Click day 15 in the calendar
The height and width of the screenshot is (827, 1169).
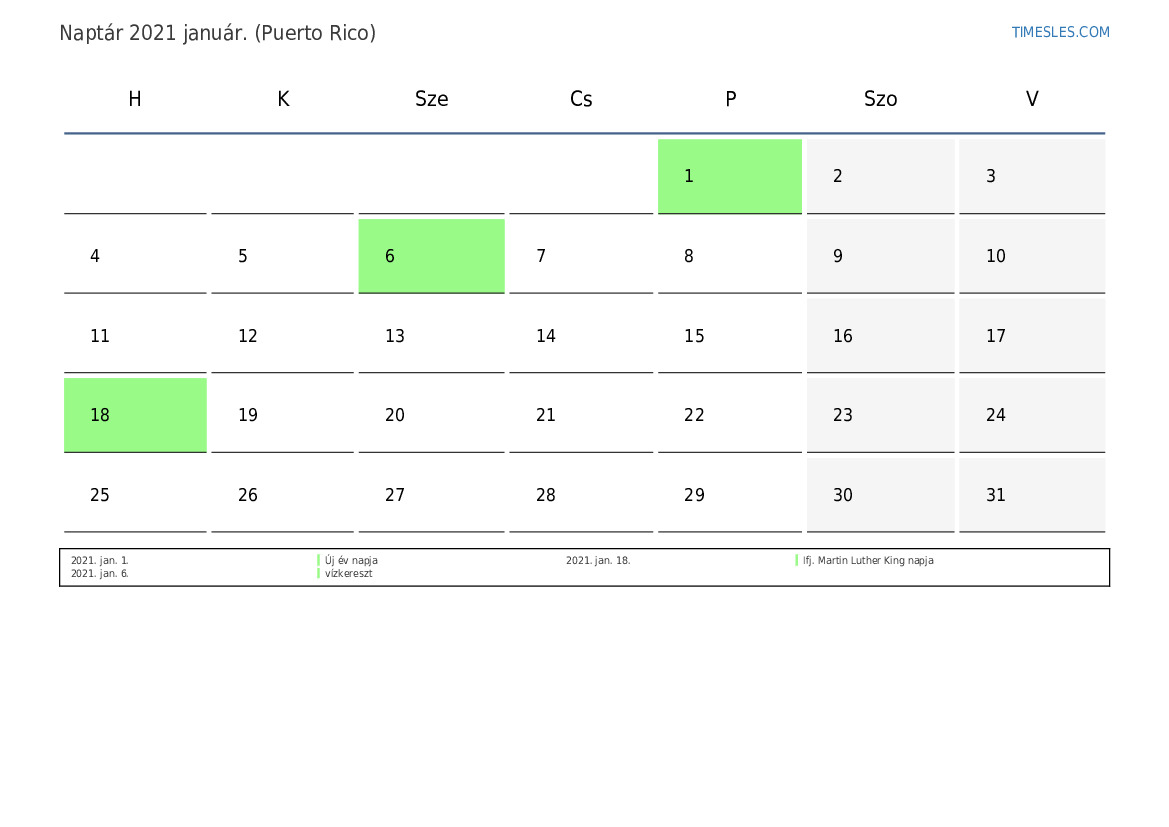[x=730, y=336]
